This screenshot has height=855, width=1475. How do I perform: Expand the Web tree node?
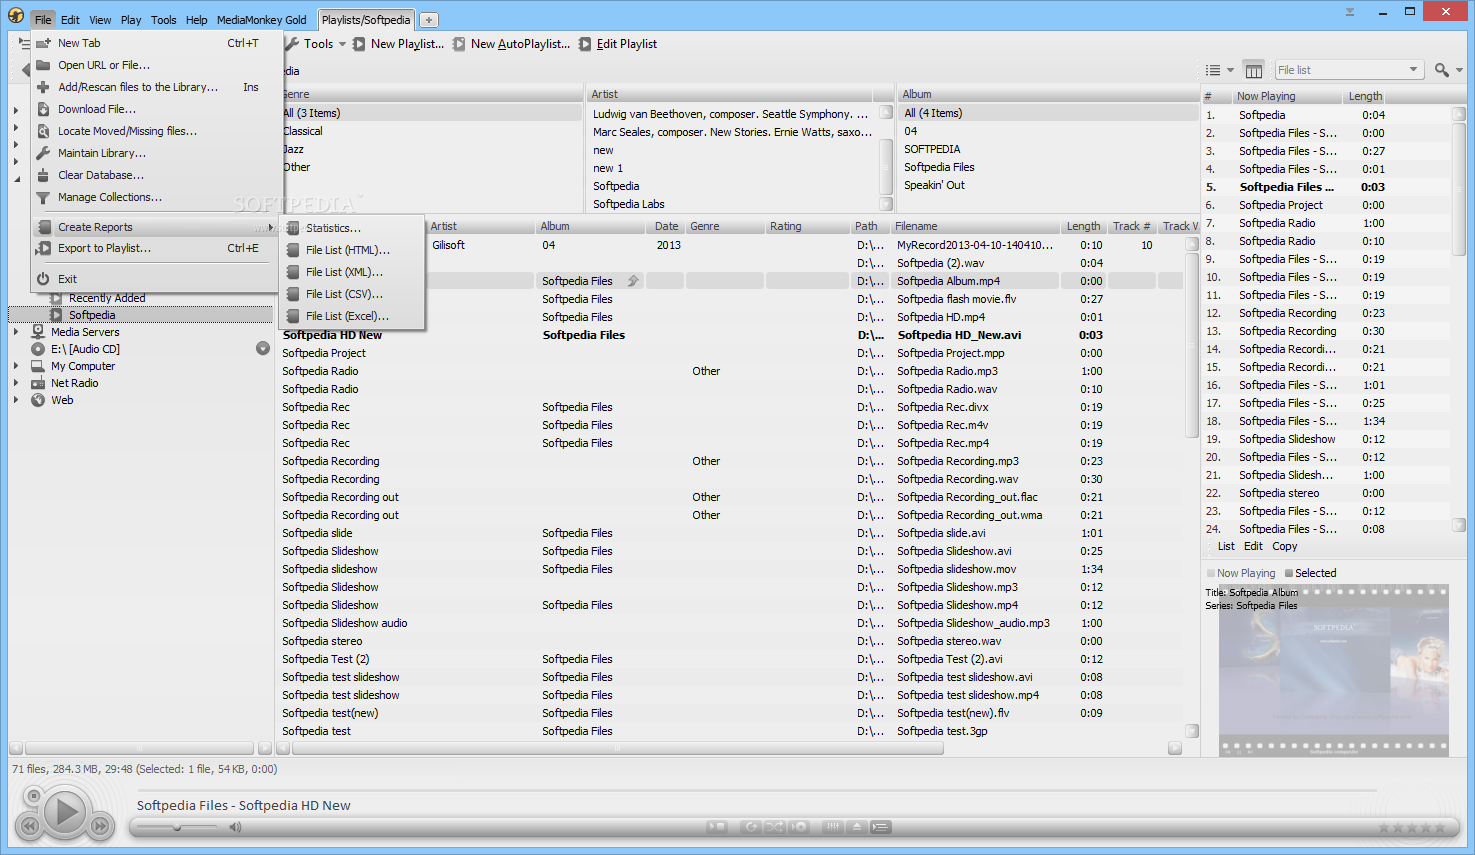tap(16, 400)
